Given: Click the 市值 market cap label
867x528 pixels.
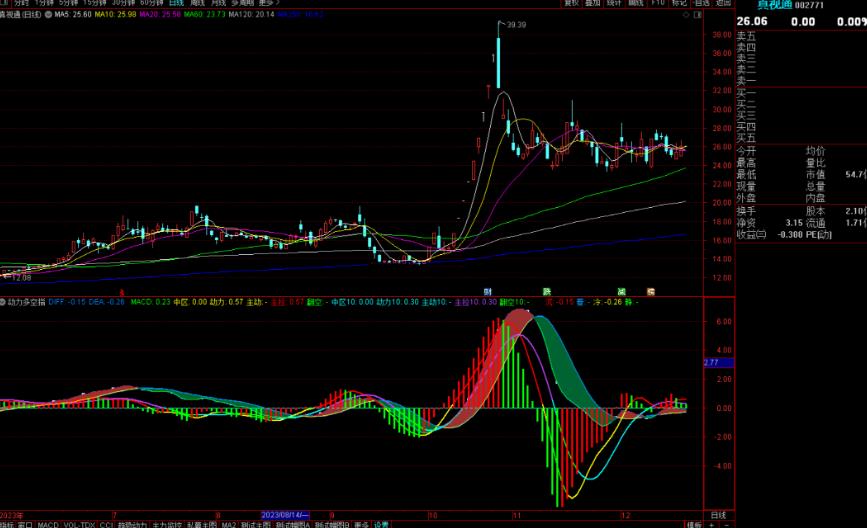Looking at the screenshot, I should 816,174.
